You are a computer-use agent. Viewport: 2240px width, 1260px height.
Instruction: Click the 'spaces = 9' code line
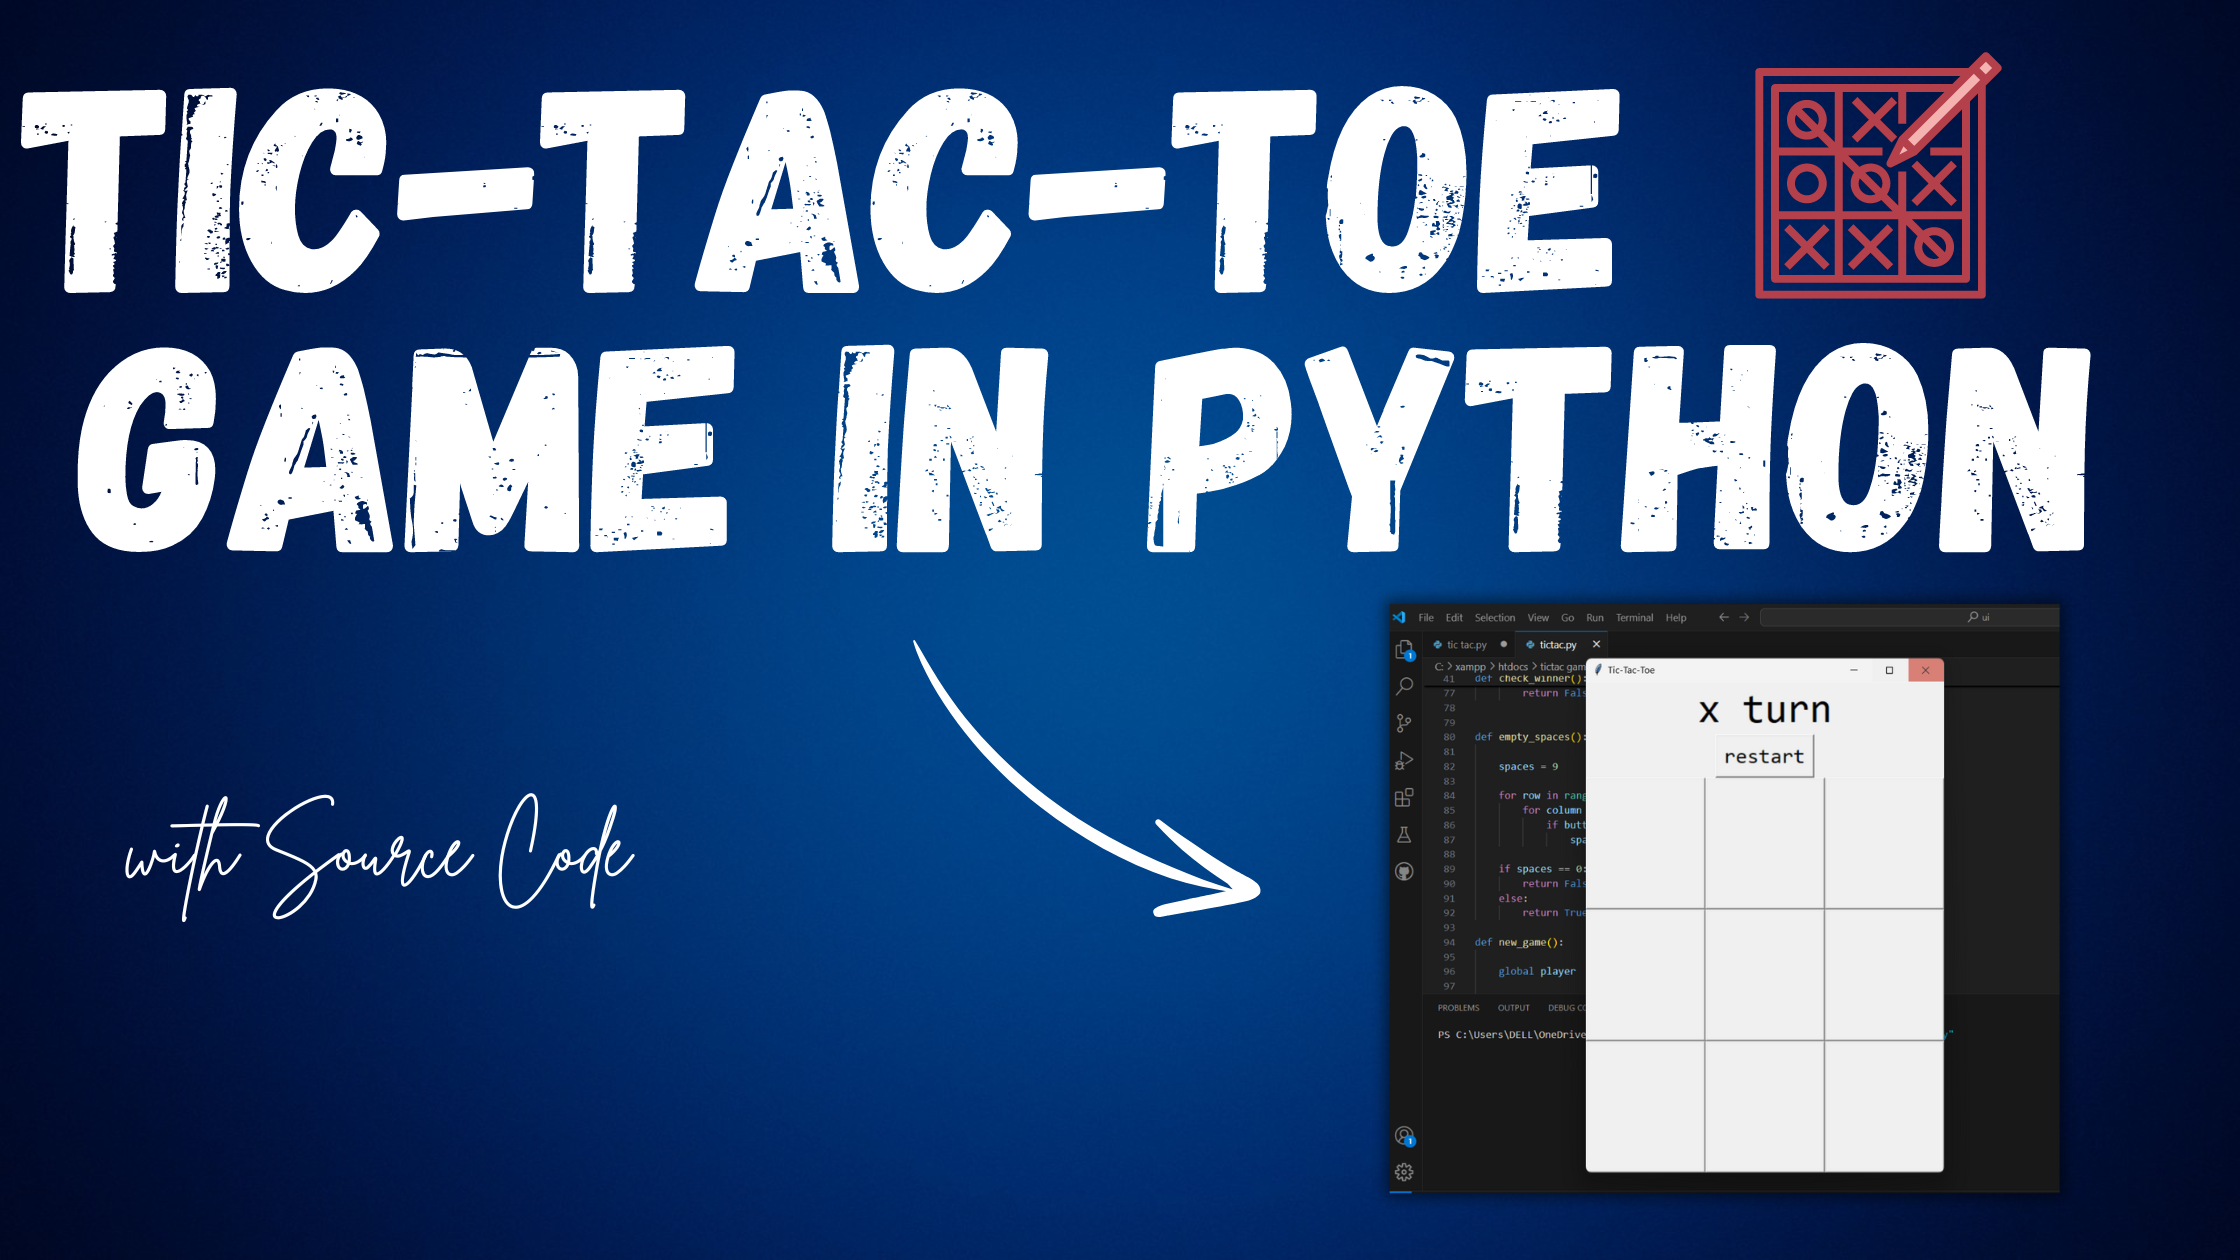(1528, 766)
